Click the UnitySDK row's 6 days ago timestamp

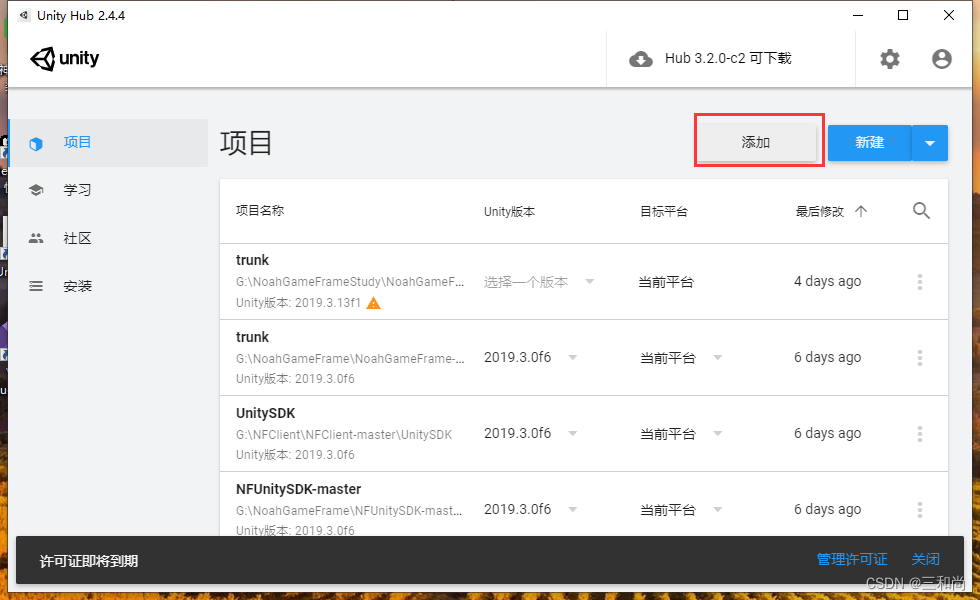[828, 433]
